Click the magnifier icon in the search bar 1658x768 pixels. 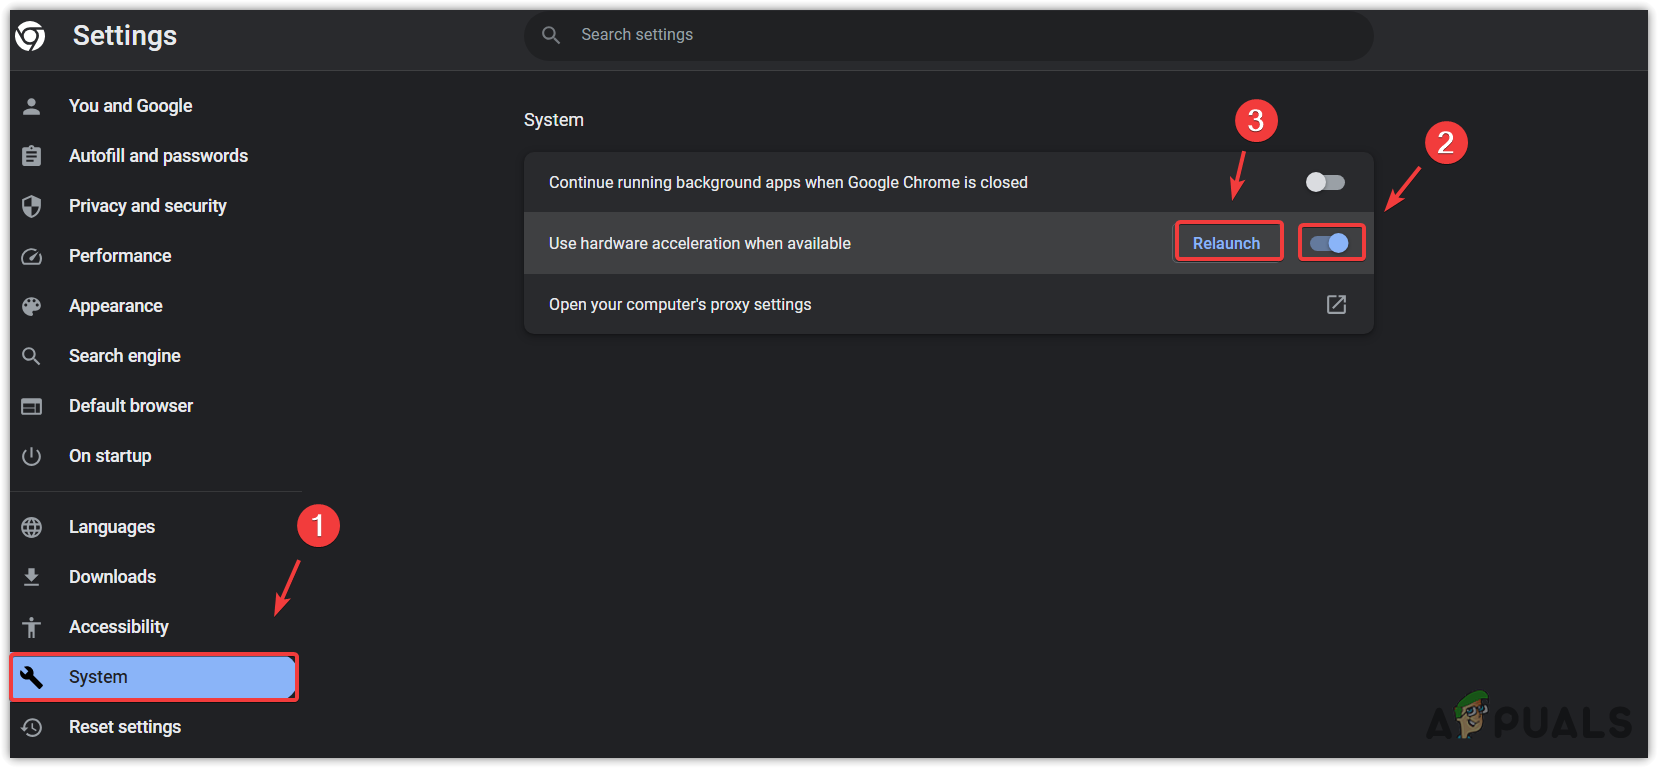(551, 35)
